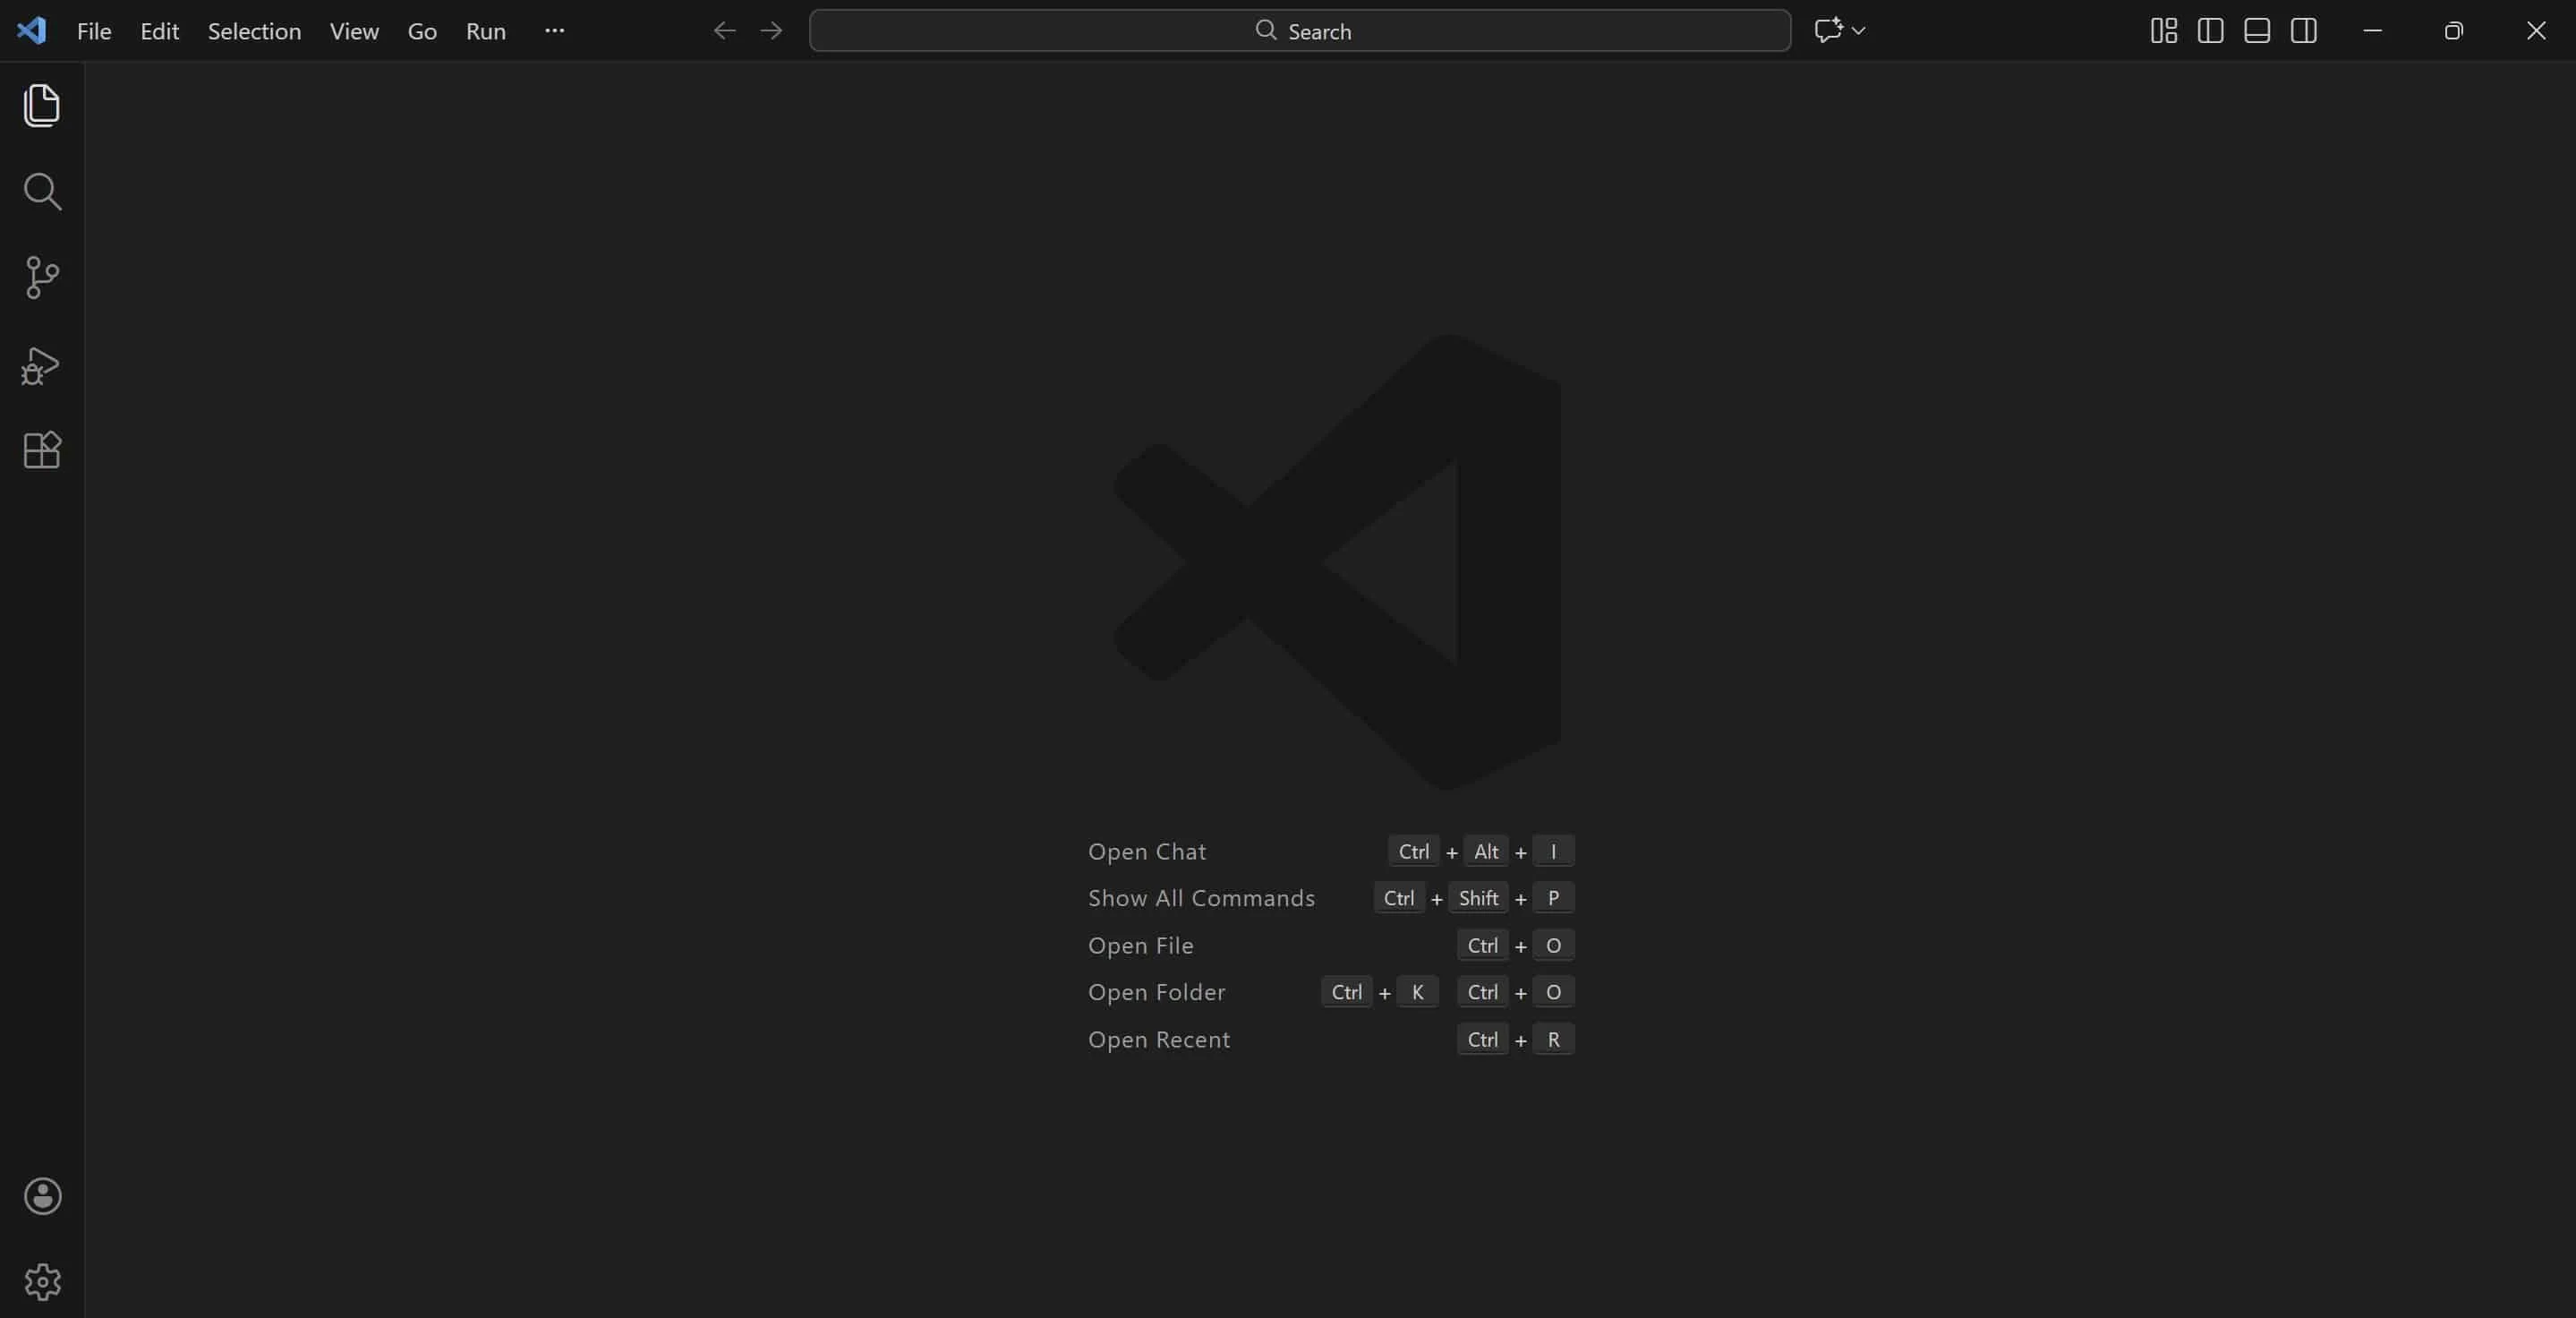Open the Go menu
The height and width of the screenshot is (1318, 2576).
coord(422,31)
